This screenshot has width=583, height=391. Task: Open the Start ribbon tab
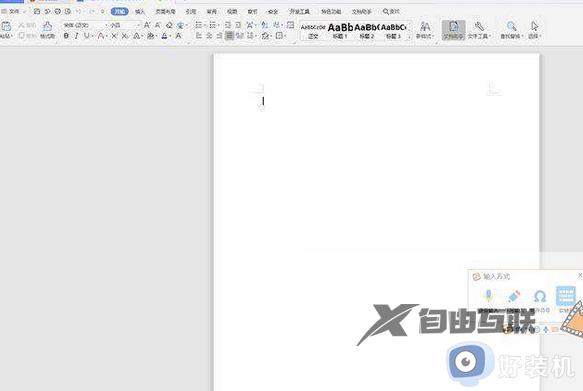[119, 12]
